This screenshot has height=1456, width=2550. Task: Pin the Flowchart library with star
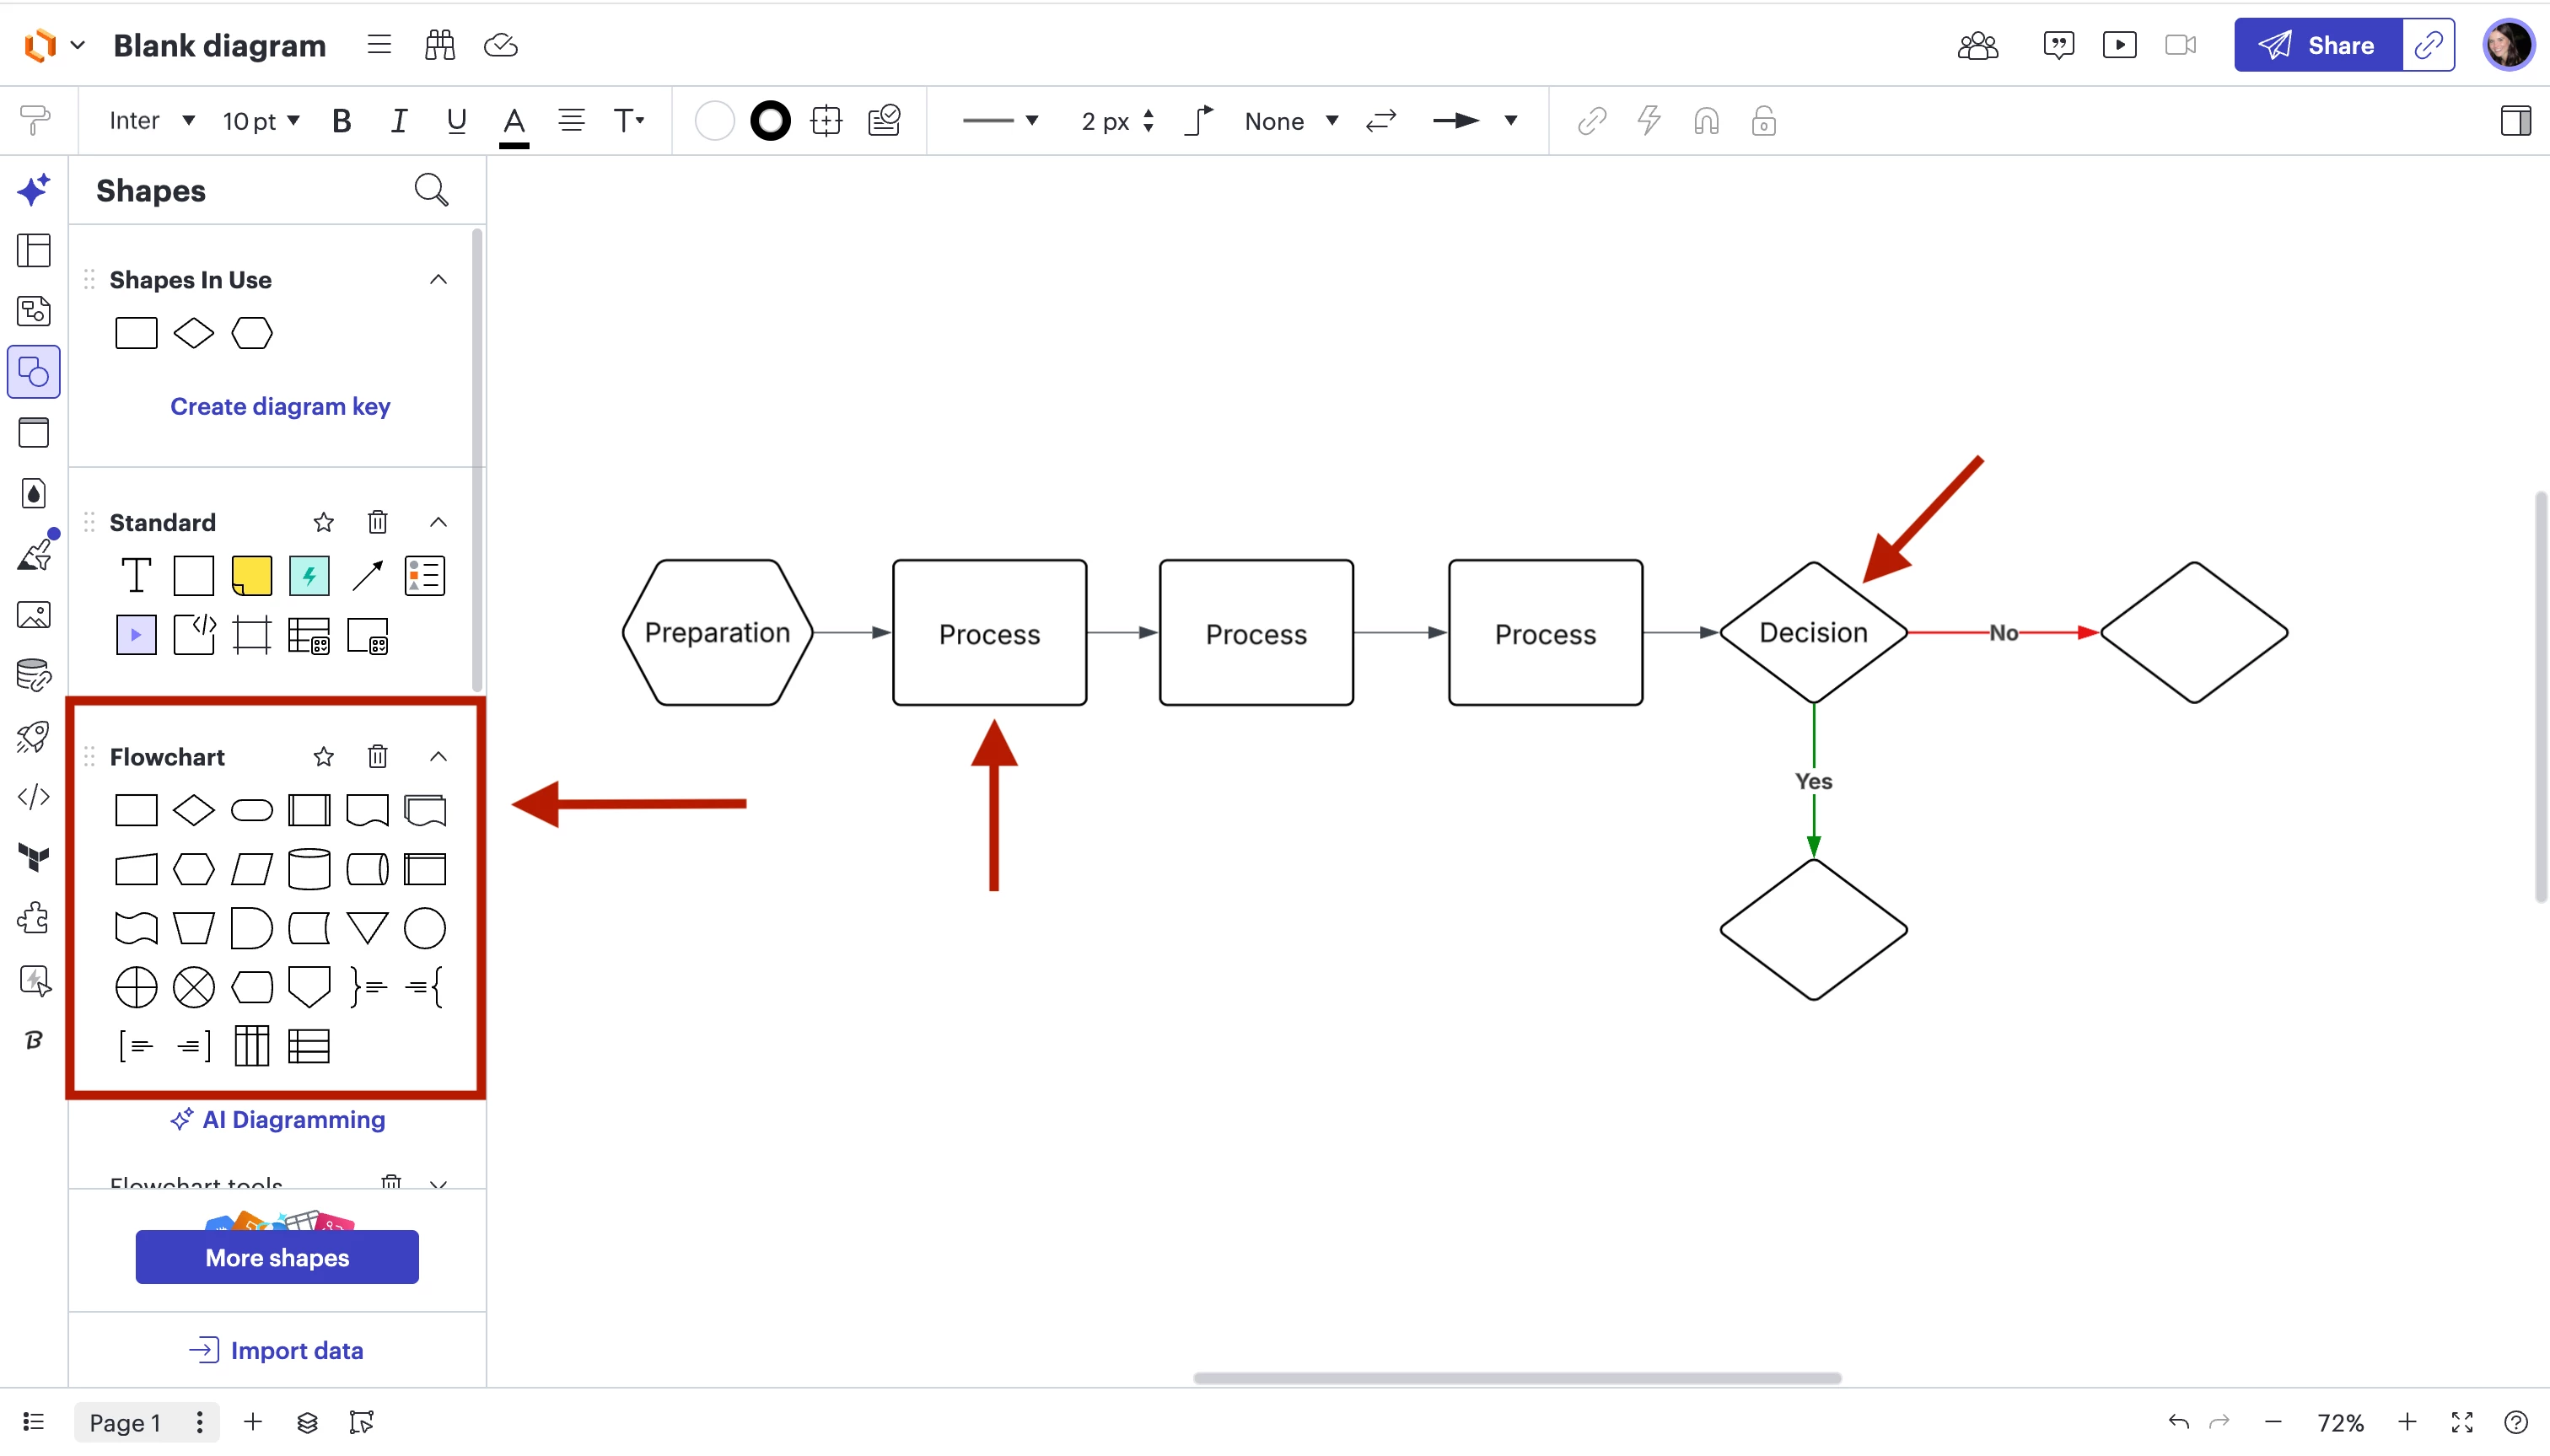click(x=323, y=756)
